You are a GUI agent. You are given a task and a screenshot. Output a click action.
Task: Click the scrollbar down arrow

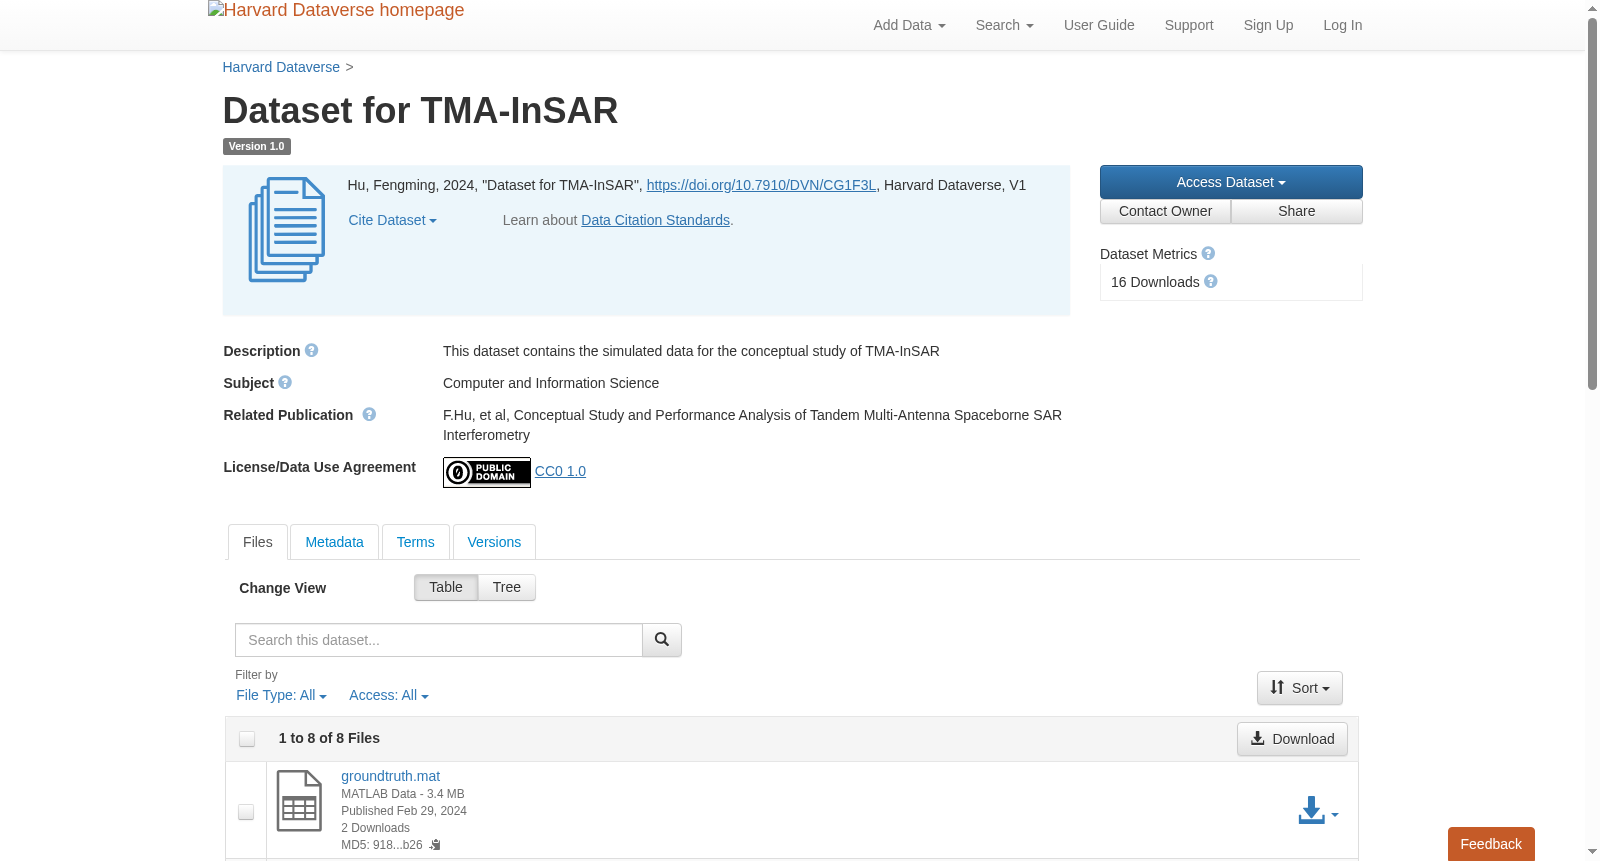[1592, 852]
